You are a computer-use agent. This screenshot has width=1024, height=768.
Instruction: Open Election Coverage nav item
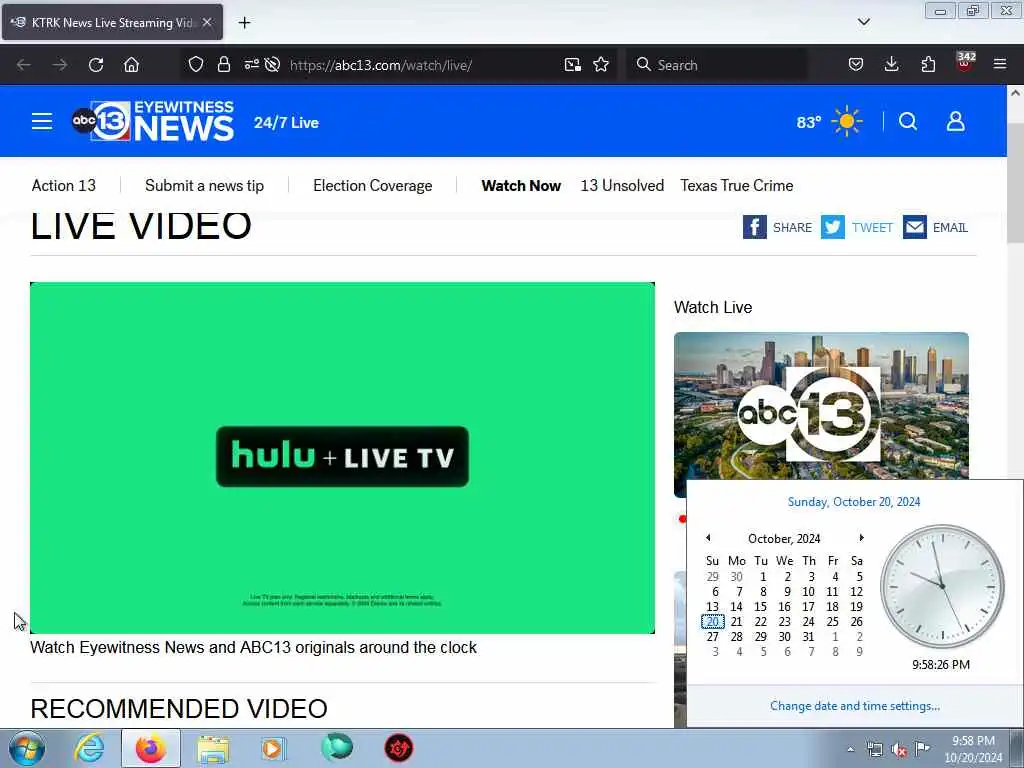point(372,185)
